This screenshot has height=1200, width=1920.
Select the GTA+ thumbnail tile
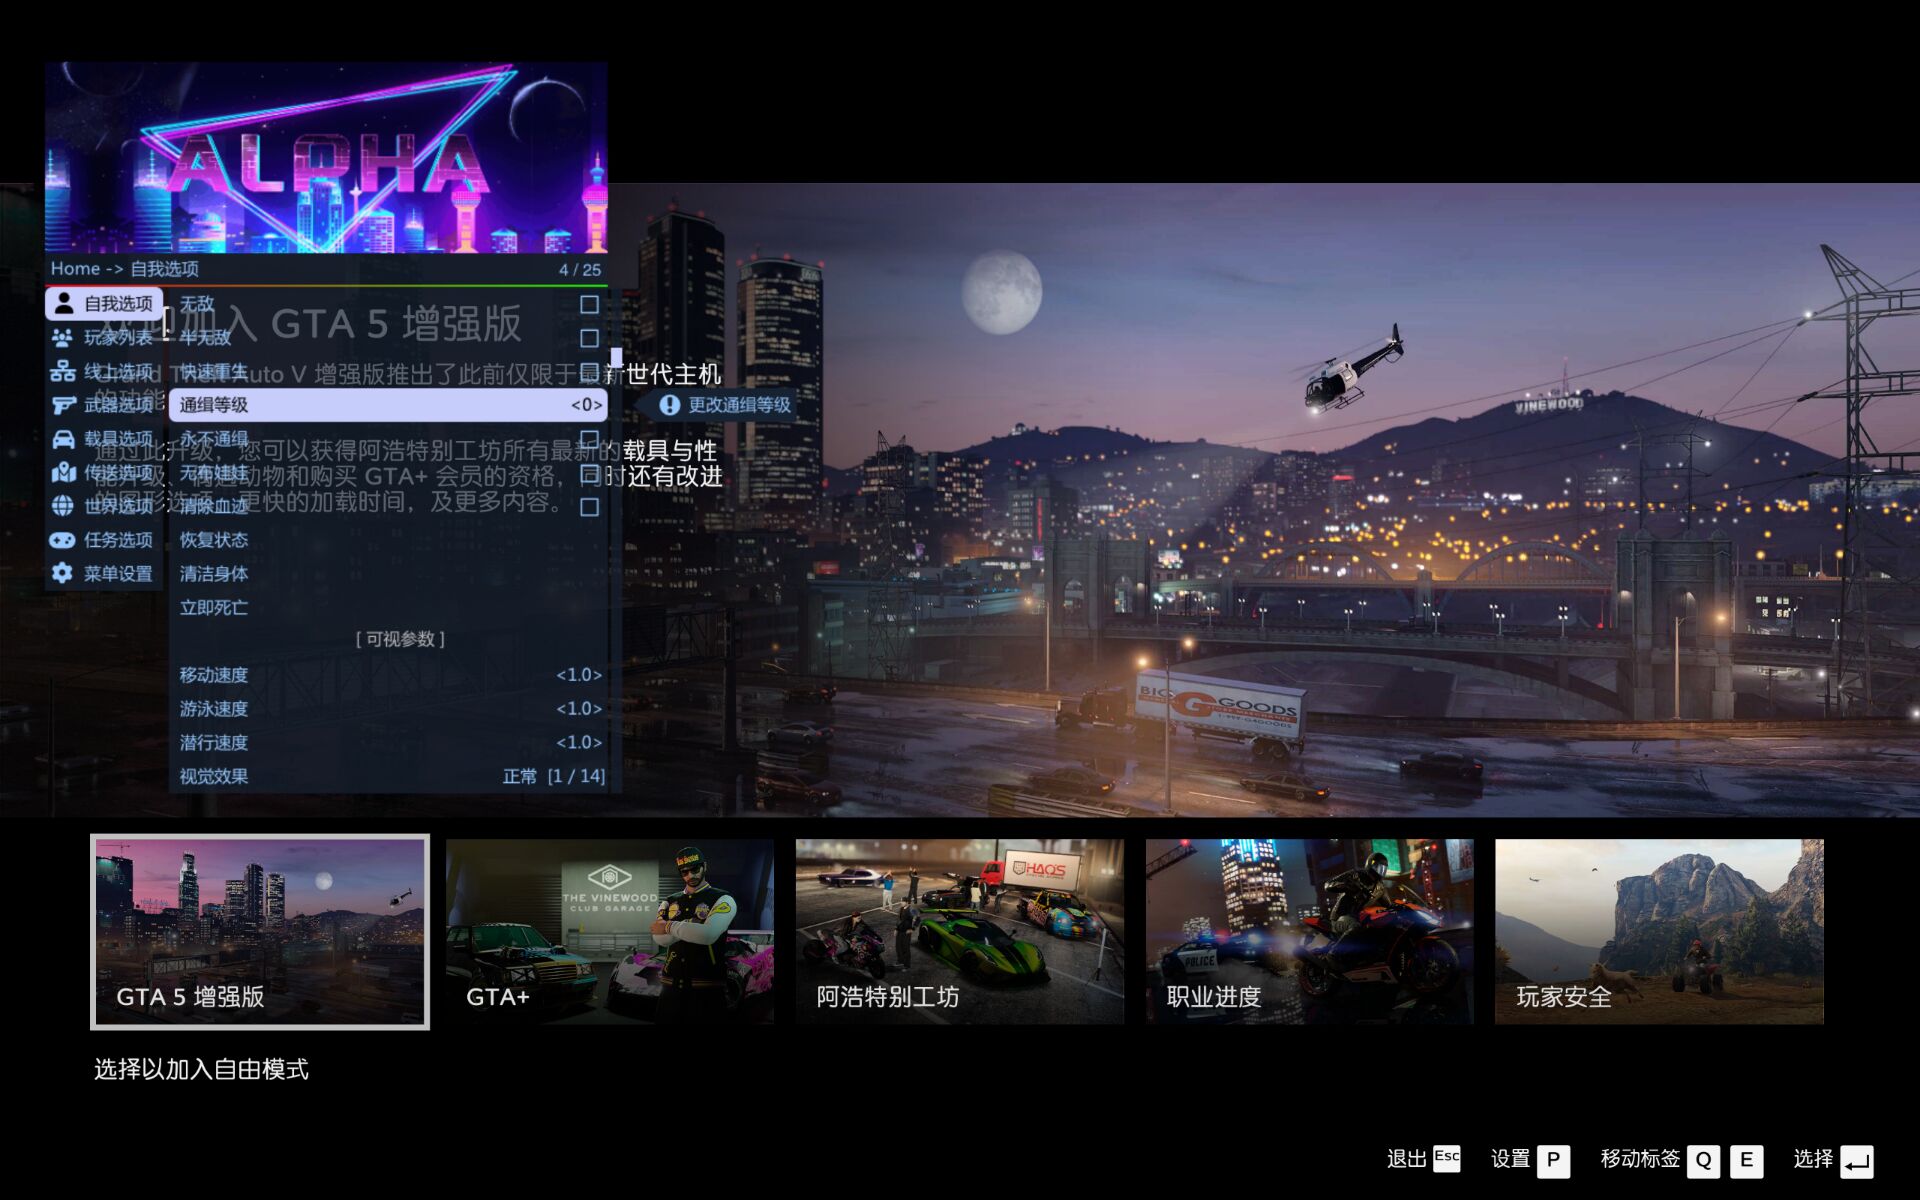(x=609, y=931)
